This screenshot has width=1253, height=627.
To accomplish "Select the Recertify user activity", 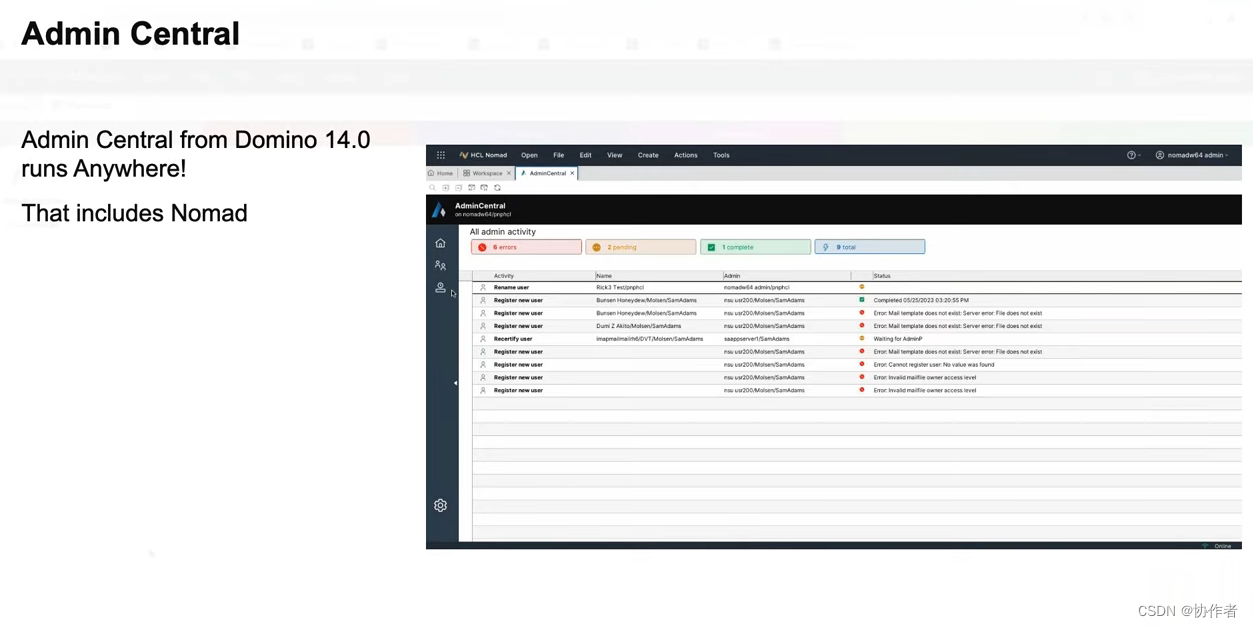I will click(x=513, y=339).
